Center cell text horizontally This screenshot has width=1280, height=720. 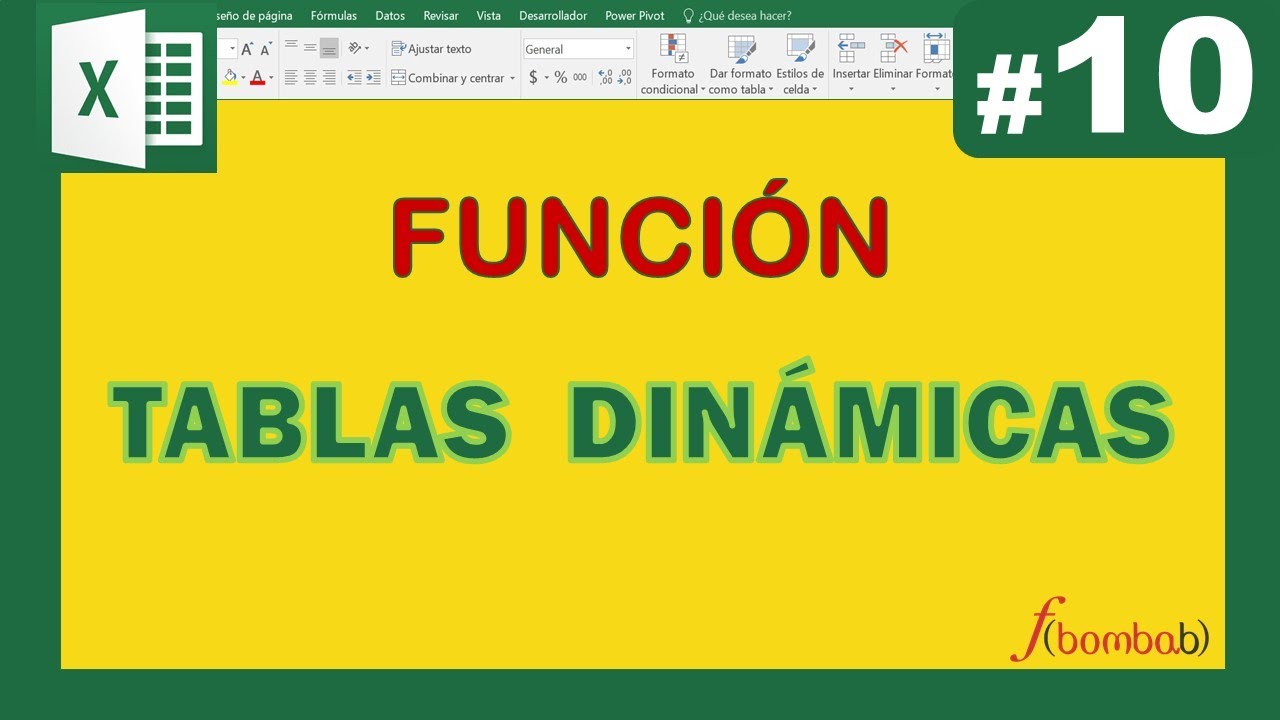310,77
